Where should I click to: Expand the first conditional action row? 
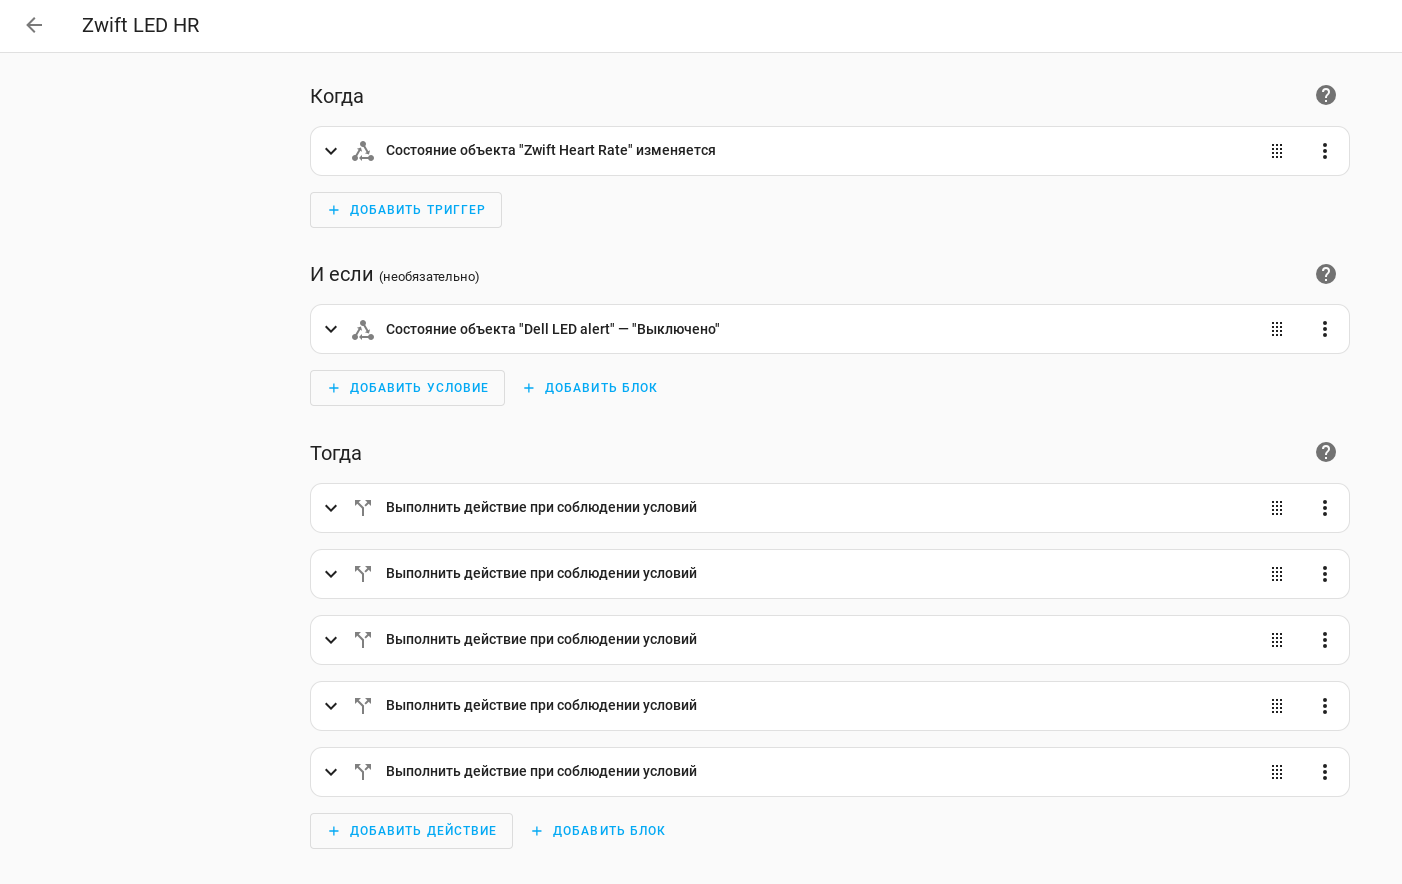click(331, 508)
